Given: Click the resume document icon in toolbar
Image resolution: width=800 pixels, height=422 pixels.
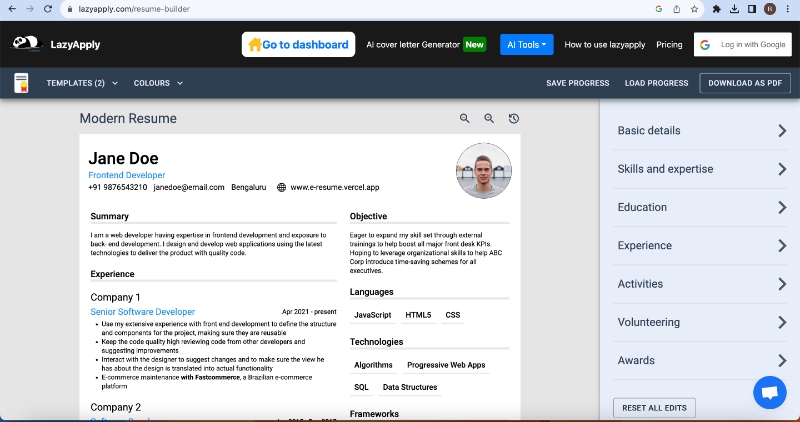Looking at the screenshot, I should (x=21, y=83).
